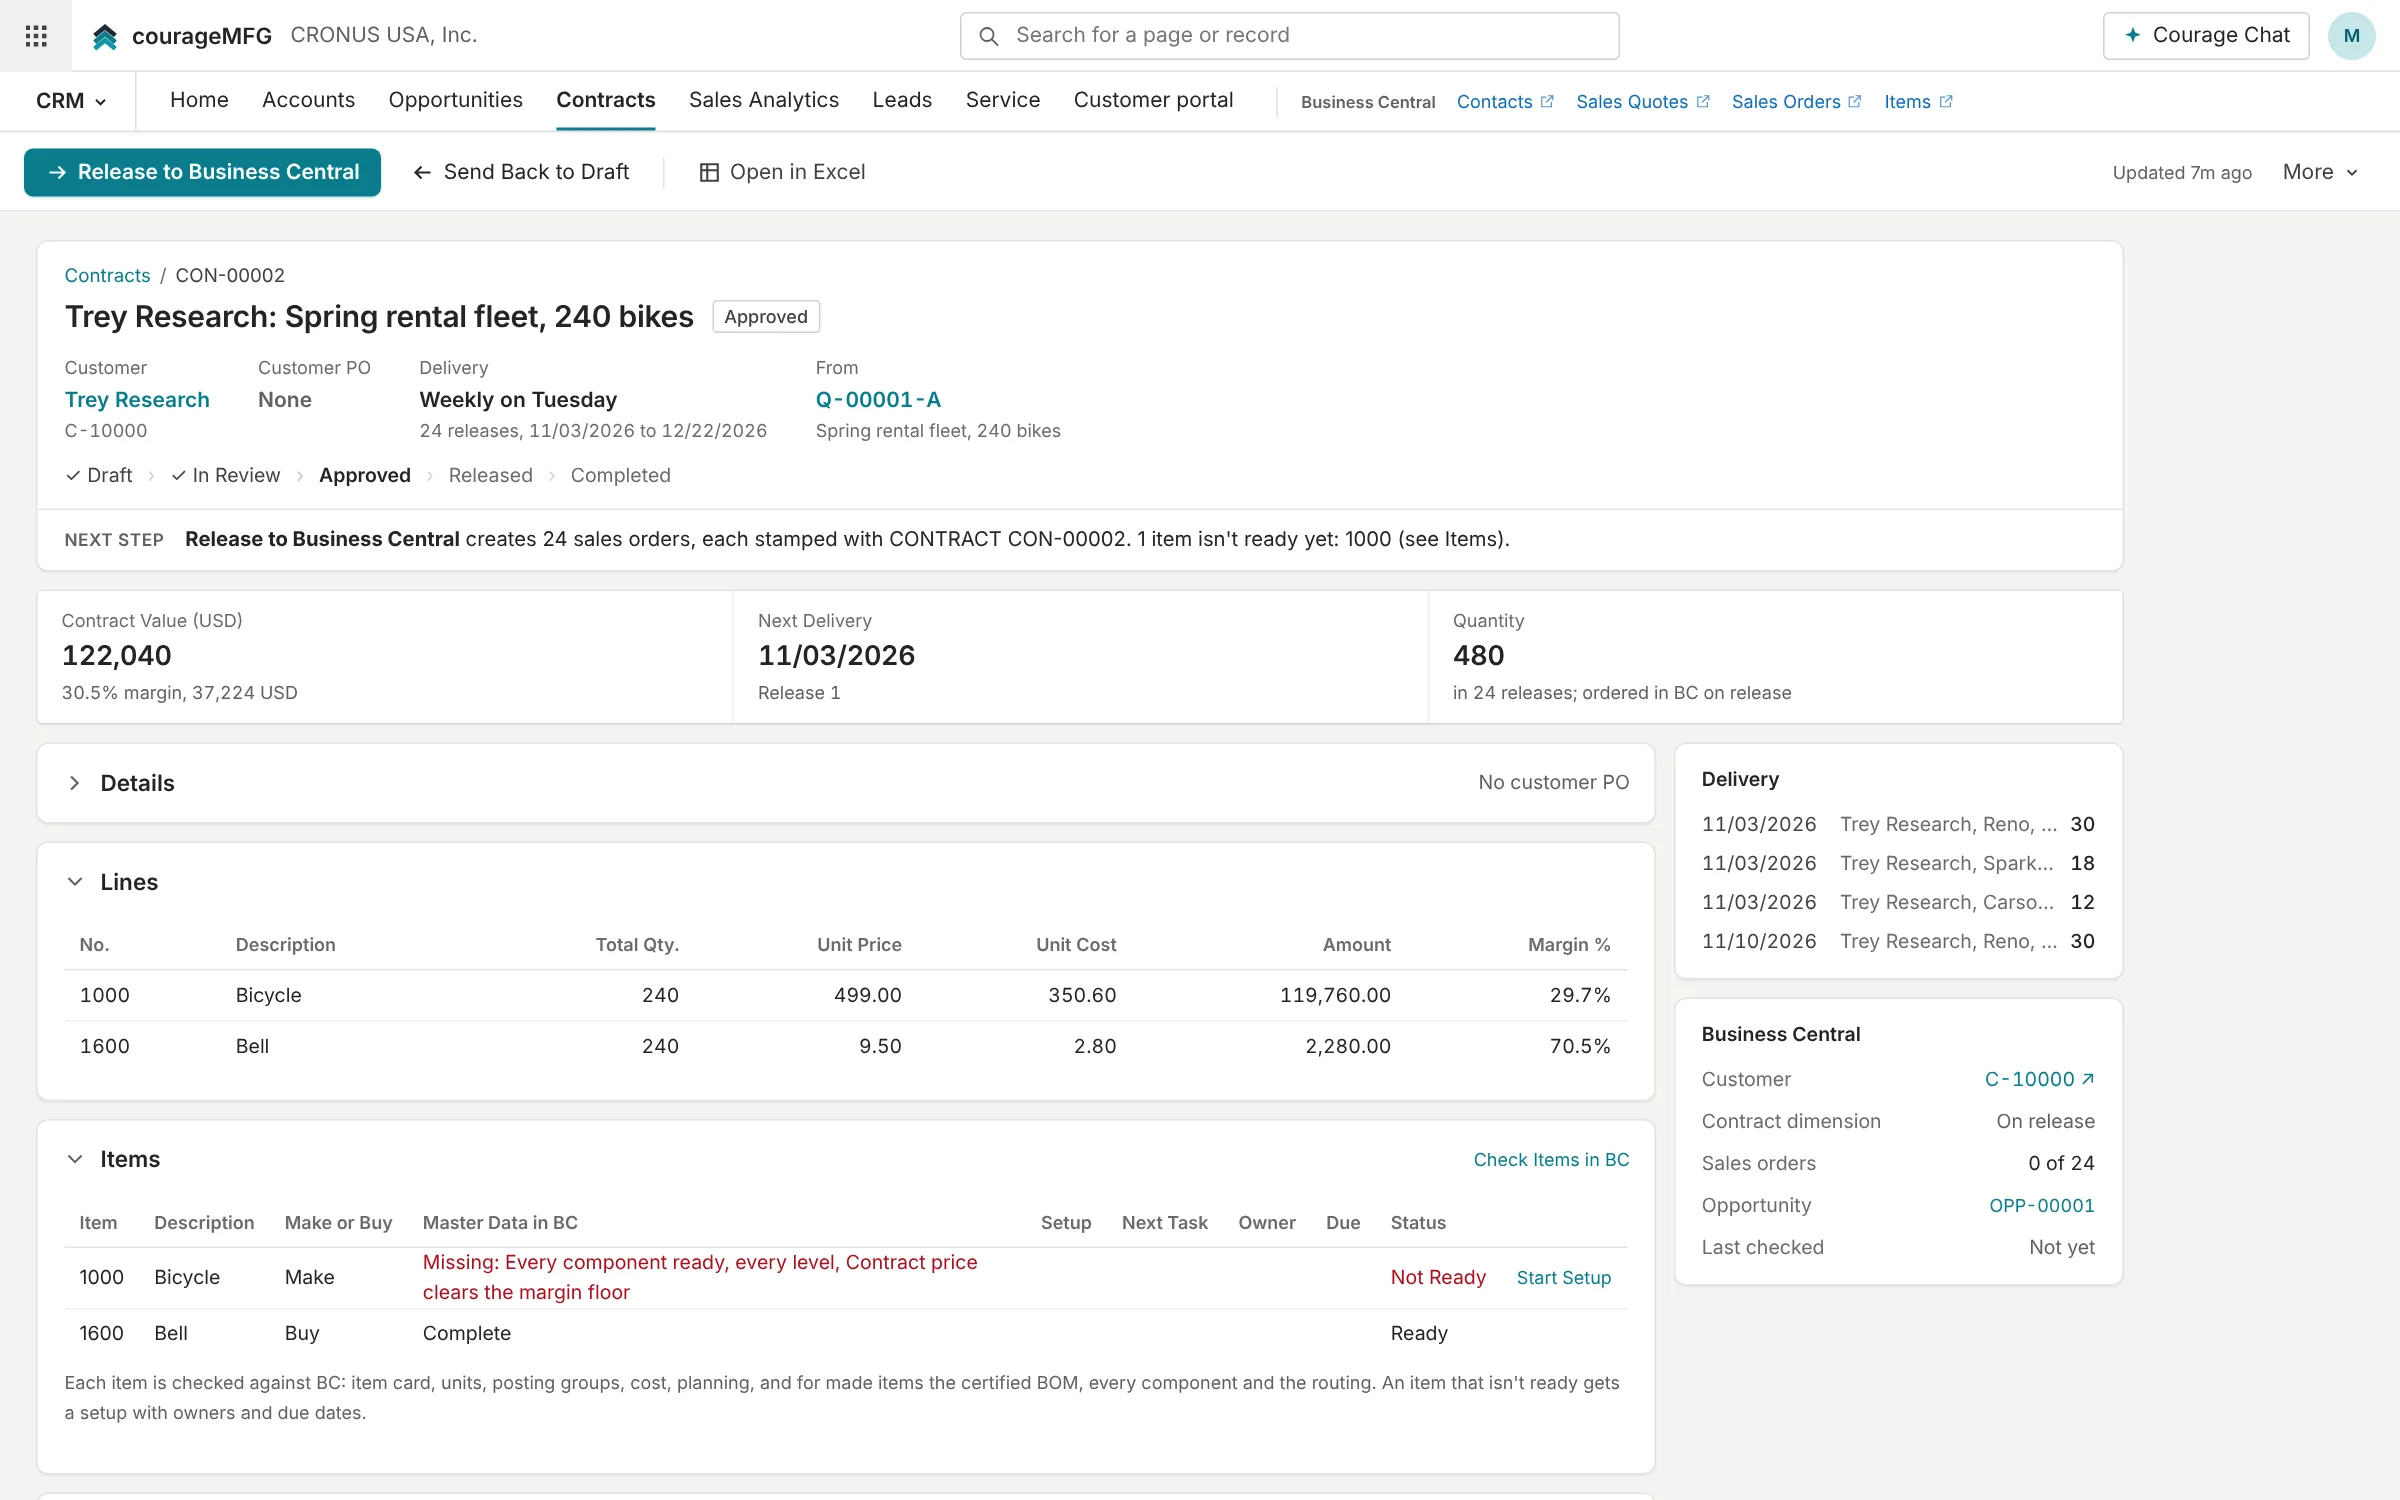
Task: Click Send Back to Draft
Action: pos(521,172)
